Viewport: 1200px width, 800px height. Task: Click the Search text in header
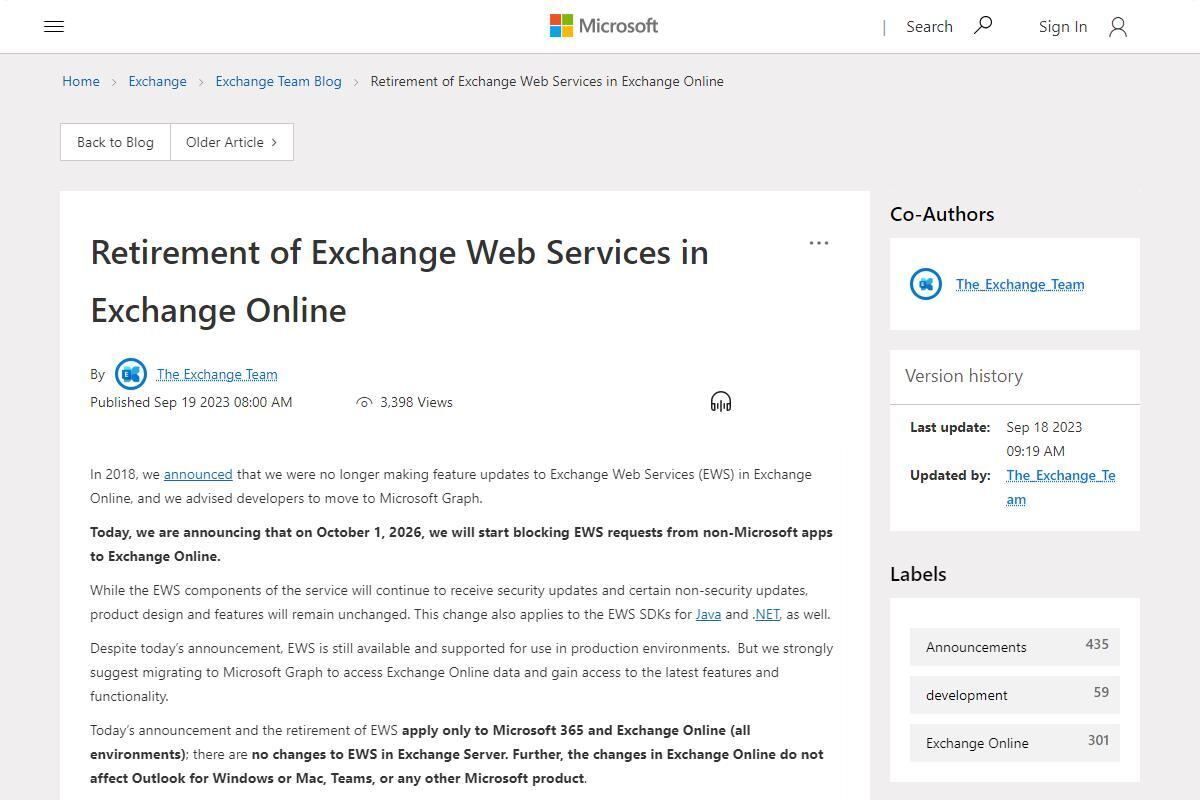click(x=929, y=27)
